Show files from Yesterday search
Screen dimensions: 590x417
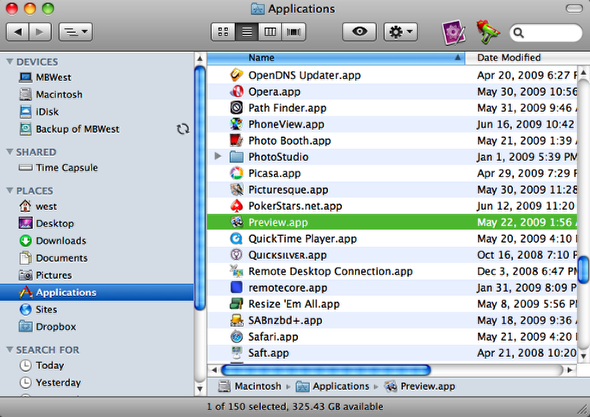pos(50,382)
